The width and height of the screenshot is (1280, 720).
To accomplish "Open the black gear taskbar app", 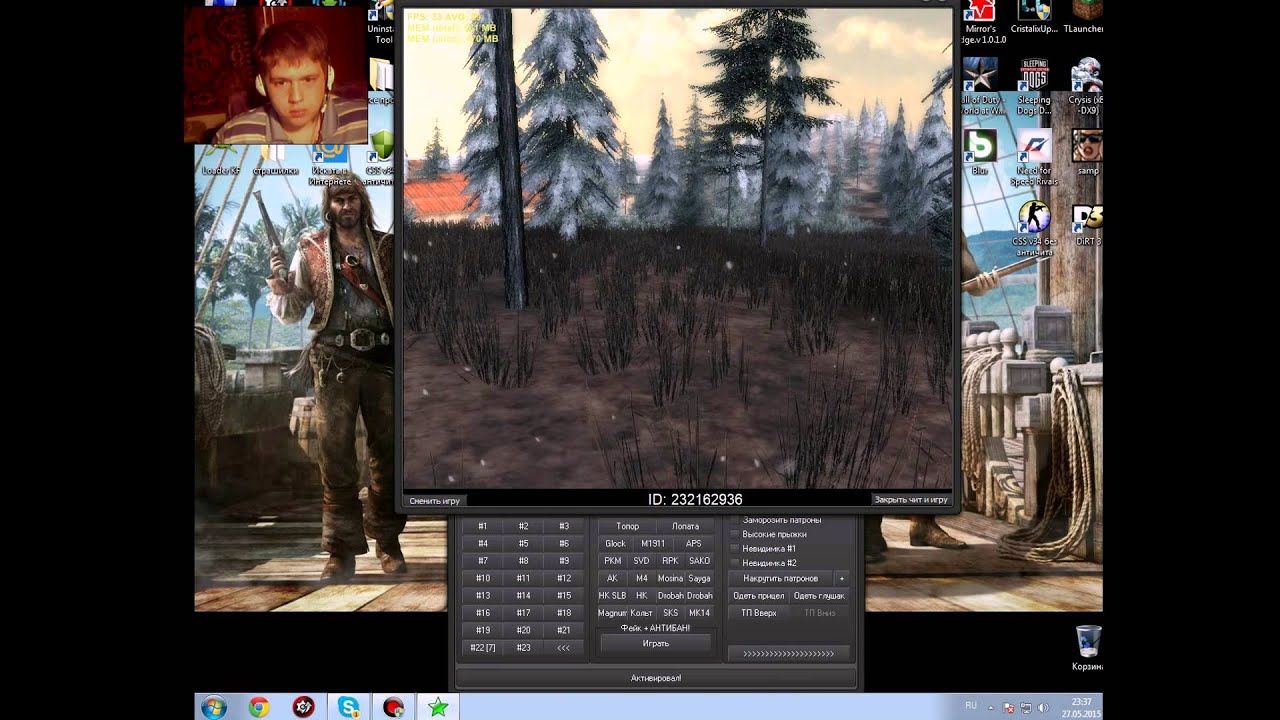I will (304, 707).
